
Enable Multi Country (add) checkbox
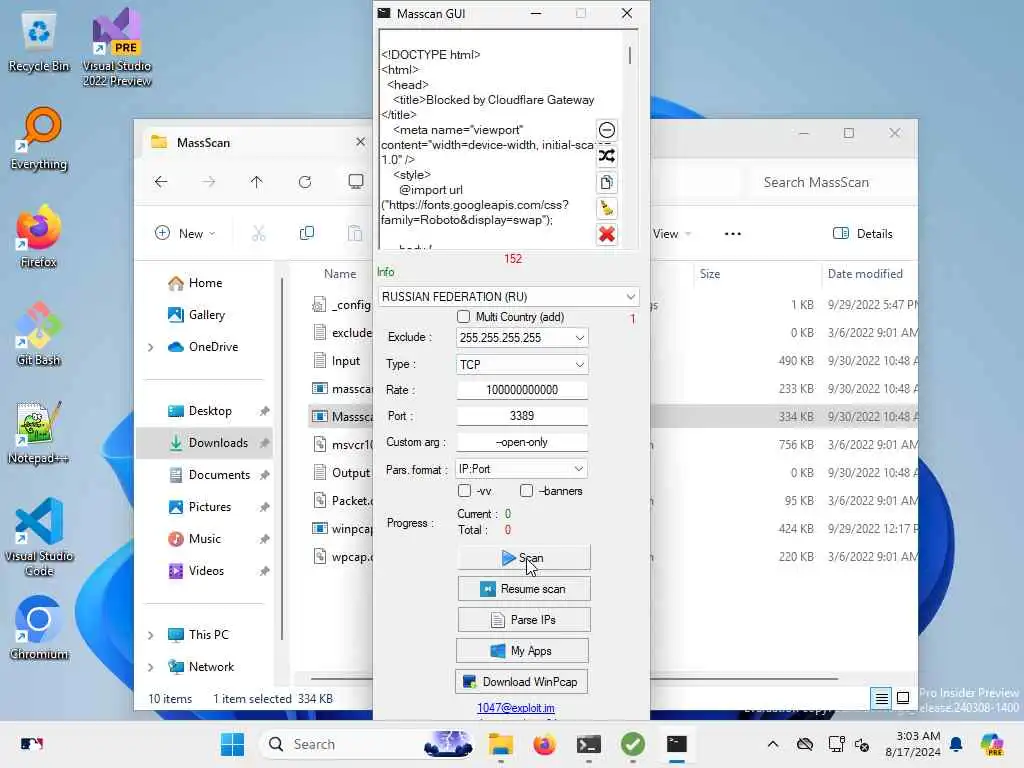pyautogui.click(x=464, y=317)
